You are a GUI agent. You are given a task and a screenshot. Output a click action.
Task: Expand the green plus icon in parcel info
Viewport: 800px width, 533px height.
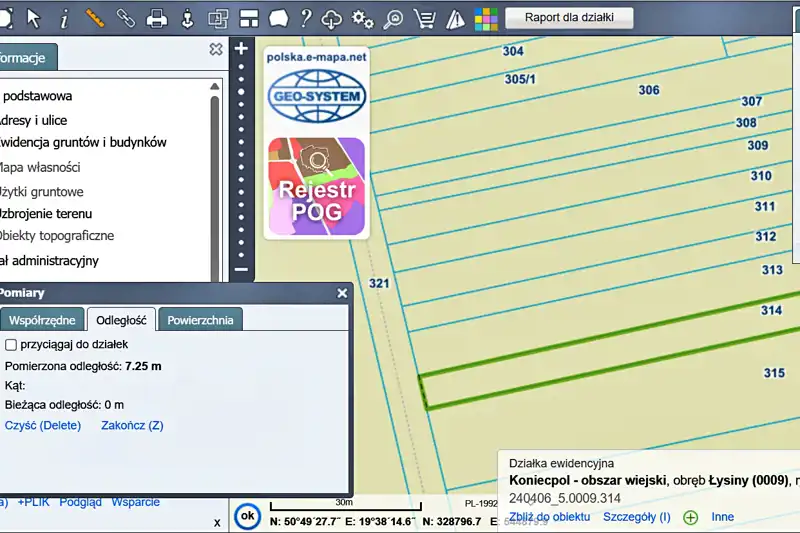(690, 517)
